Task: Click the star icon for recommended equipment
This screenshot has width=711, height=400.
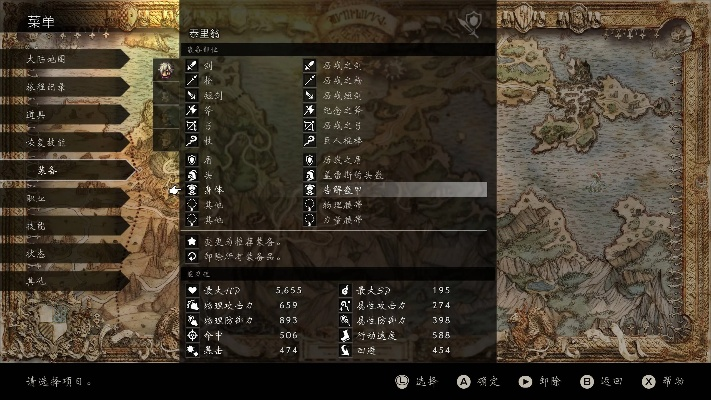Action: pos(192,241)
